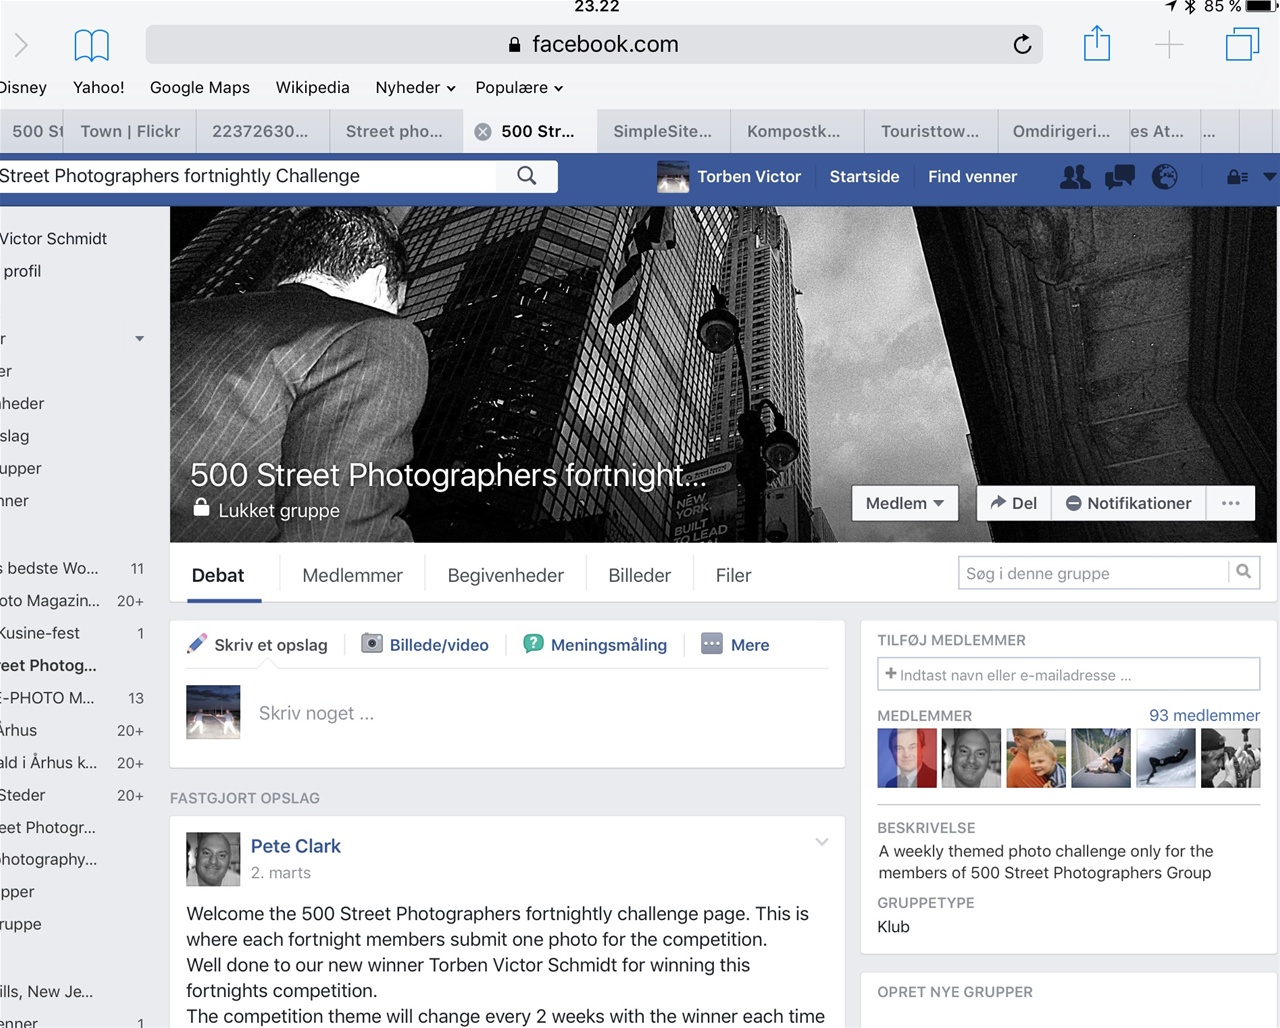Image resolution: width=1280 pixels, height=1028 pixels.
Task: Click Skriv et opslag text
Action: 271,645
